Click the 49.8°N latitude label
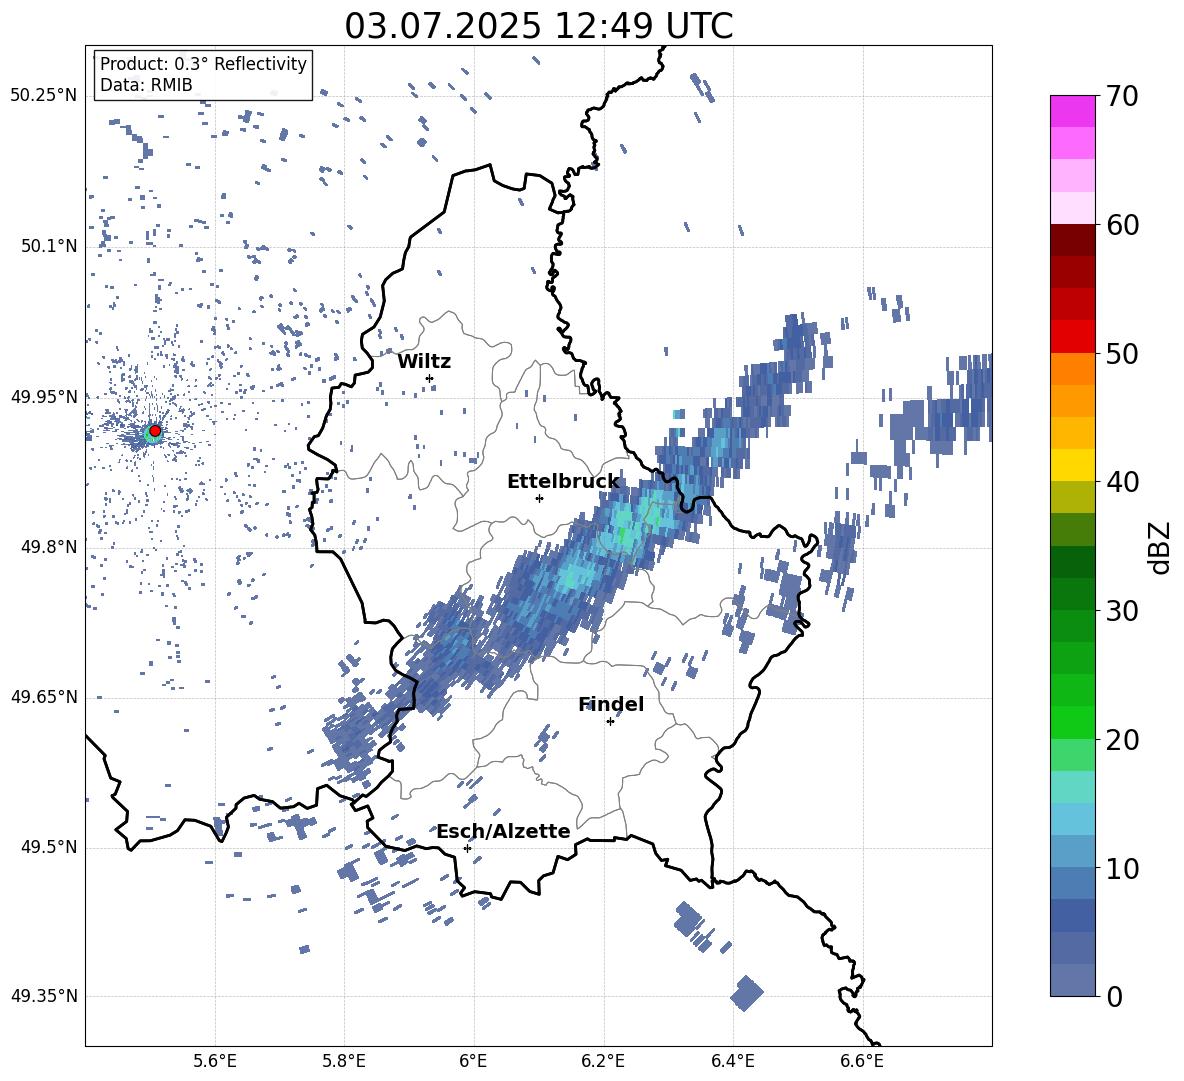 click(x=48, y=547)
